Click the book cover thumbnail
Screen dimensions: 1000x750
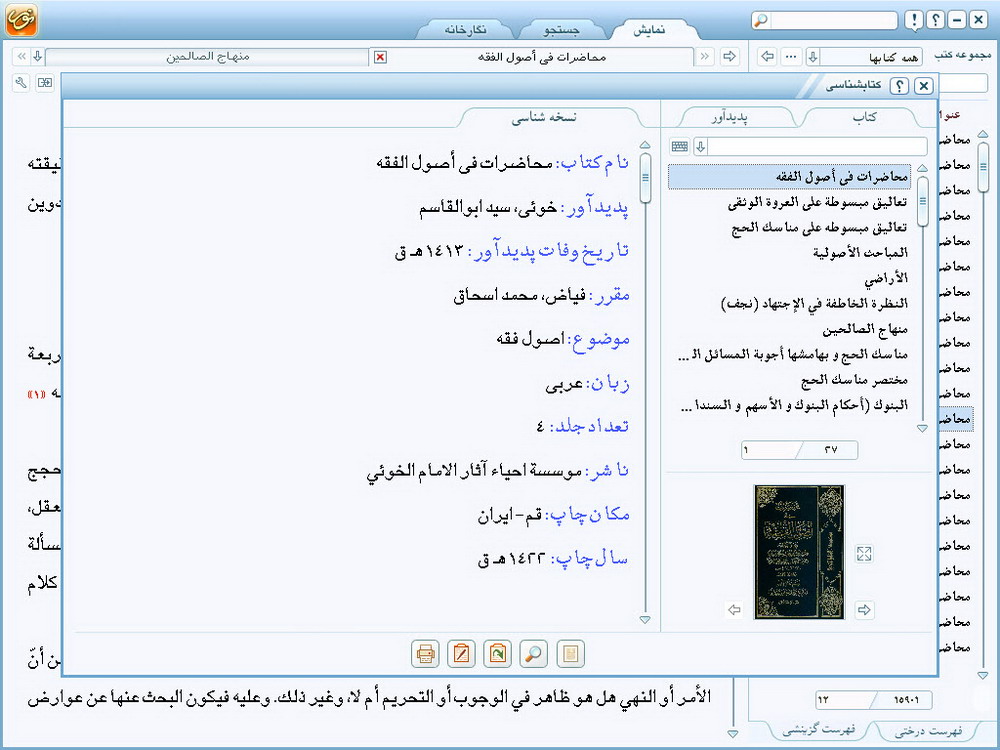coord(799,552)
